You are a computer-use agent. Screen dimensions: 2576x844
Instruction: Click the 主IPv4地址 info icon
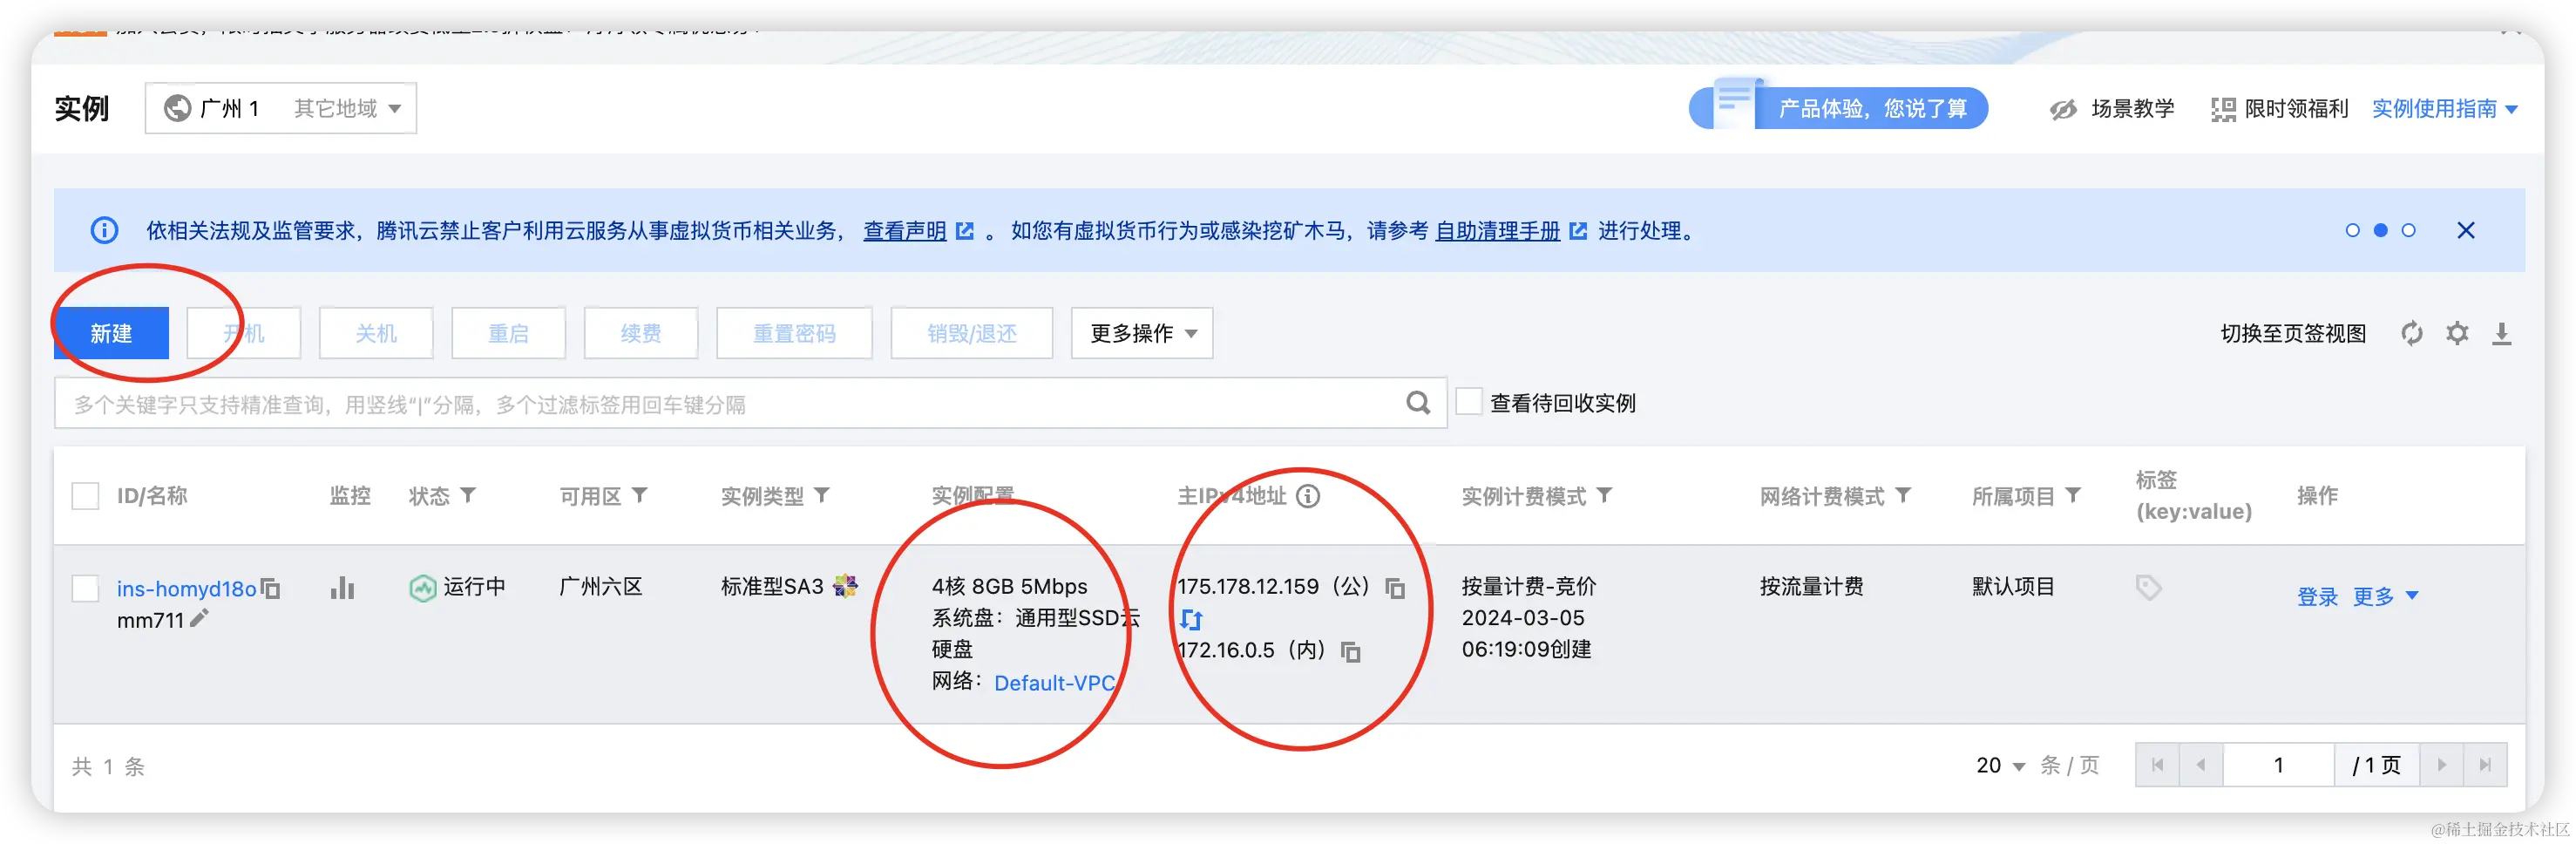click(x=1308, y=496)
